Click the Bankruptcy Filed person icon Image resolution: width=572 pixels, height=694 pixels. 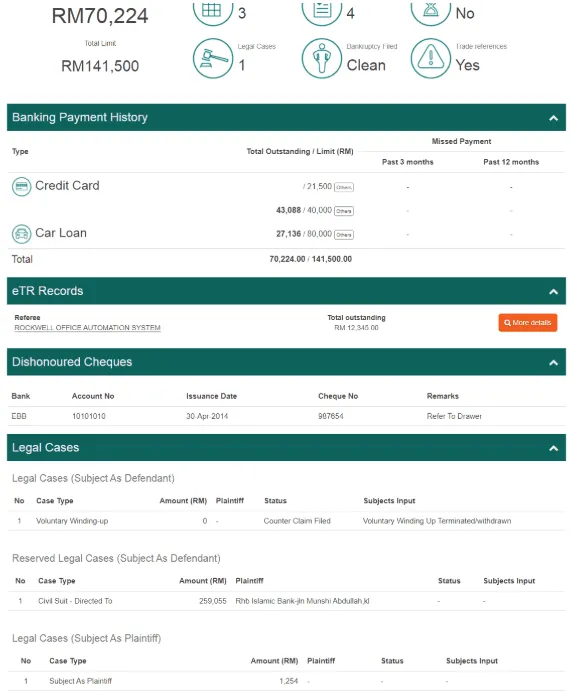[322, 58]
